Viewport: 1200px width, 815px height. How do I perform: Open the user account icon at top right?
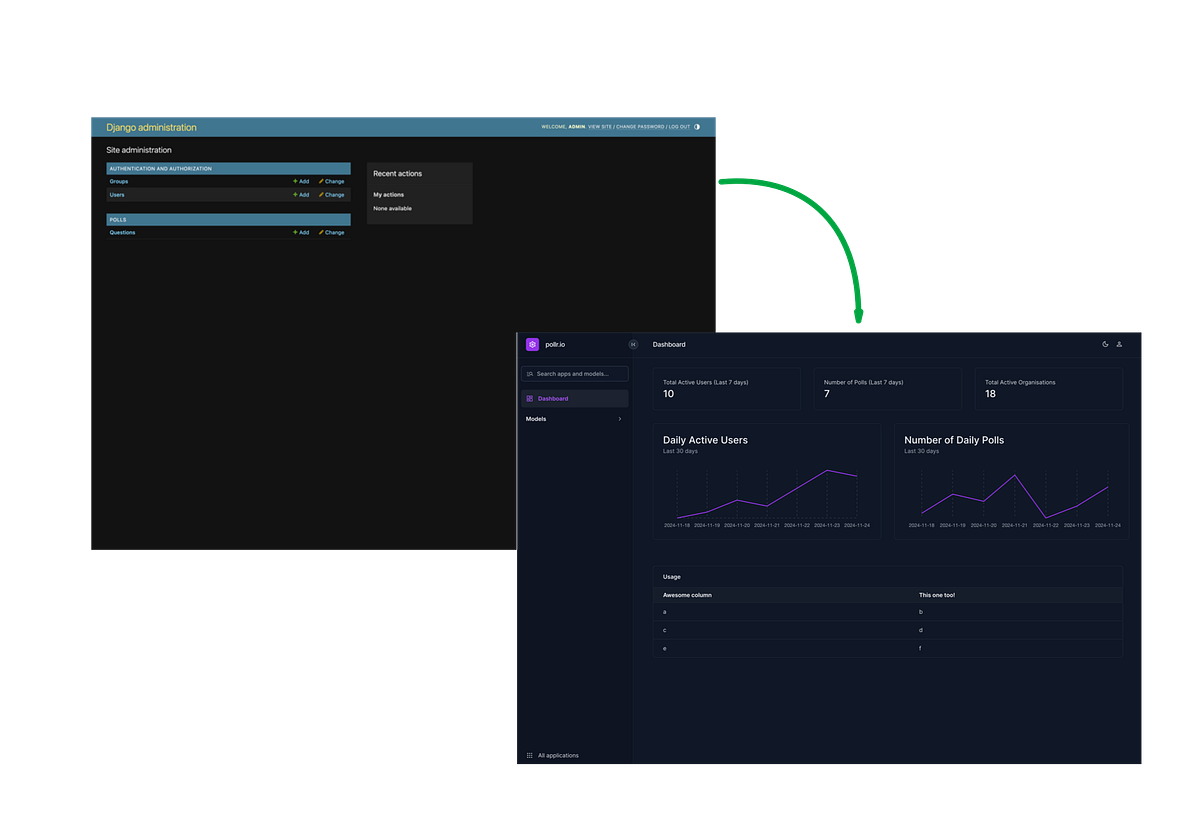click(x=1118, y=344)
